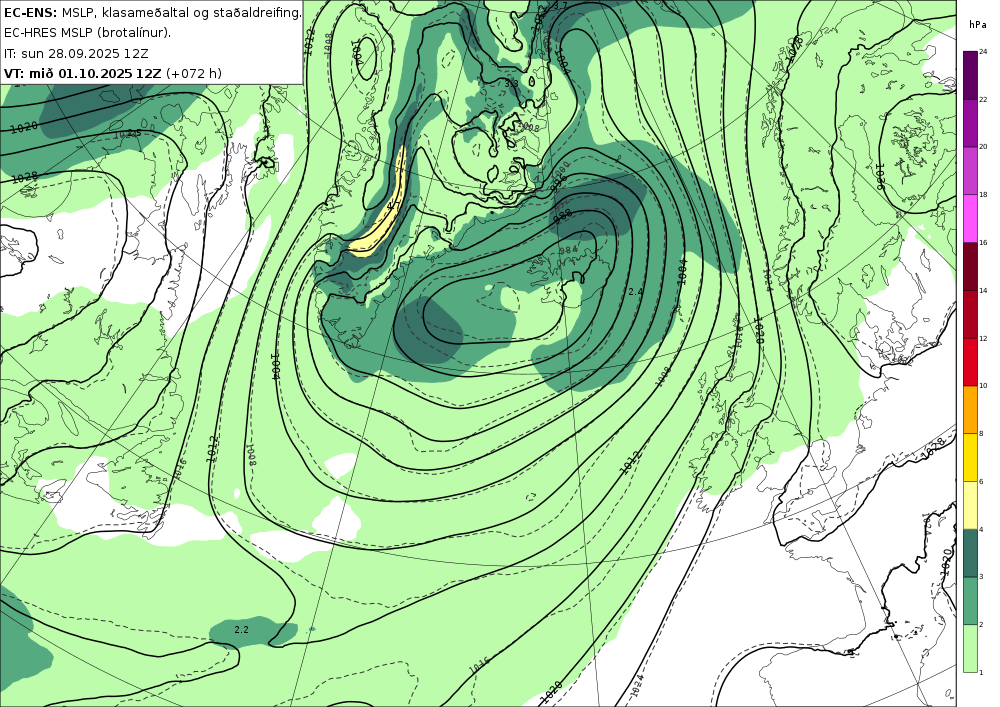Click the maroon 14–16 hPa legend swatch

970,266
